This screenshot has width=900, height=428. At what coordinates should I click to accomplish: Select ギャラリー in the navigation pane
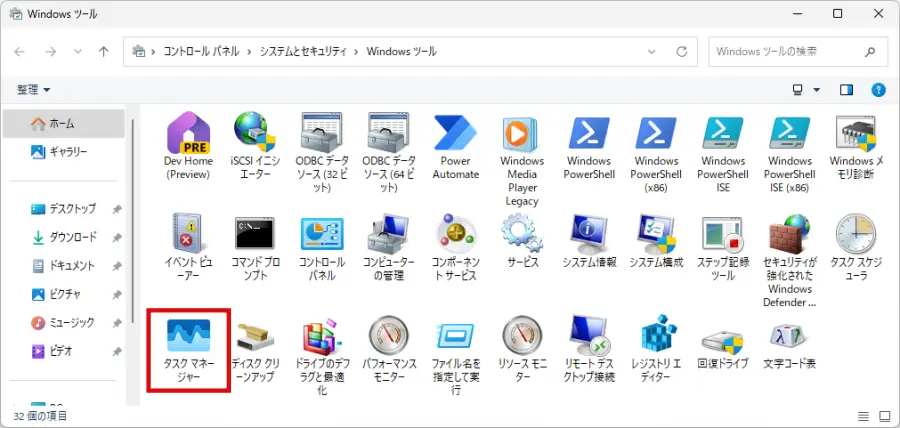pos(63,151)
